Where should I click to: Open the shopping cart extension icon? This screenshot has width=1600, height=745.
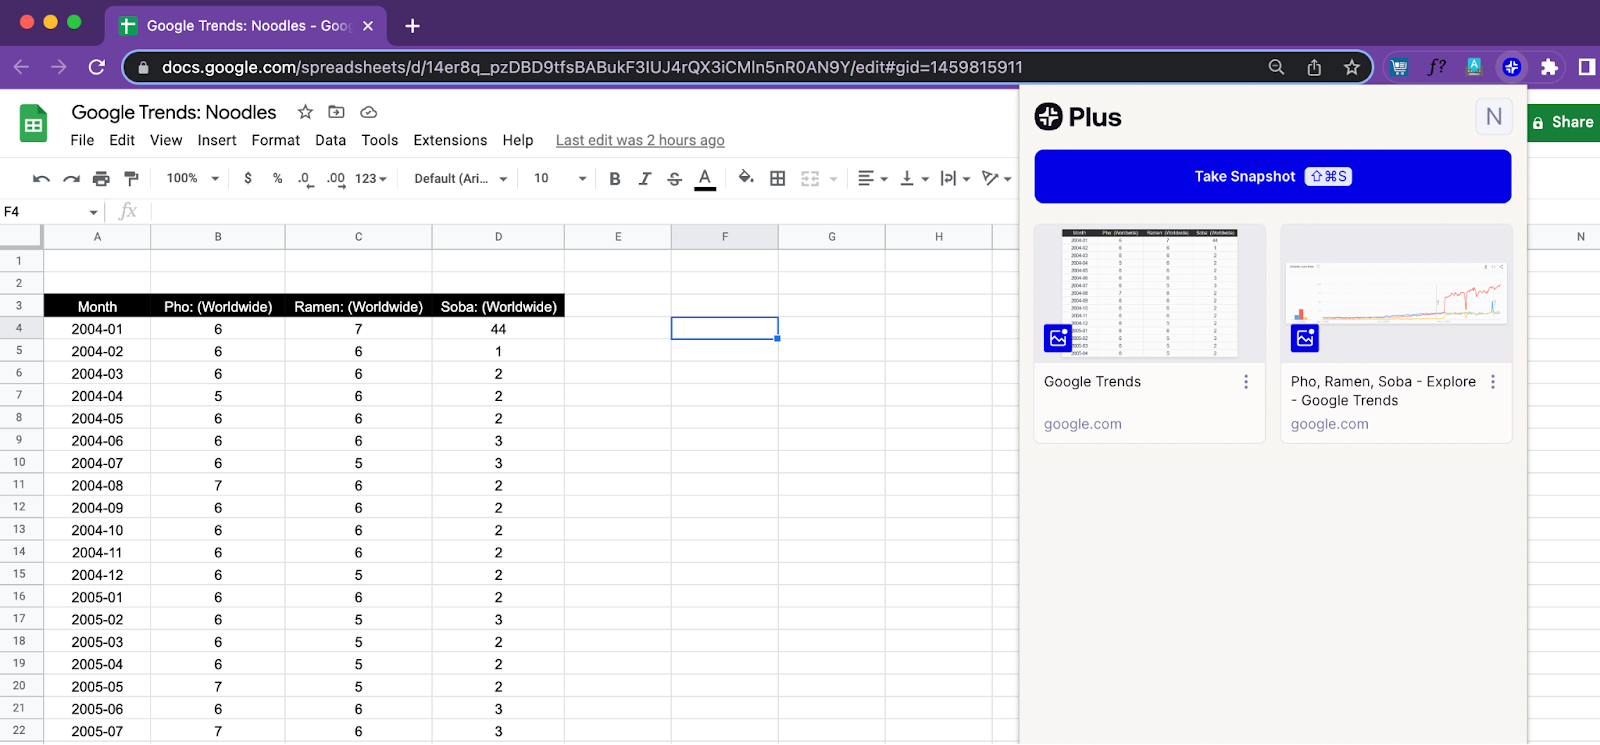[1399, 67]
